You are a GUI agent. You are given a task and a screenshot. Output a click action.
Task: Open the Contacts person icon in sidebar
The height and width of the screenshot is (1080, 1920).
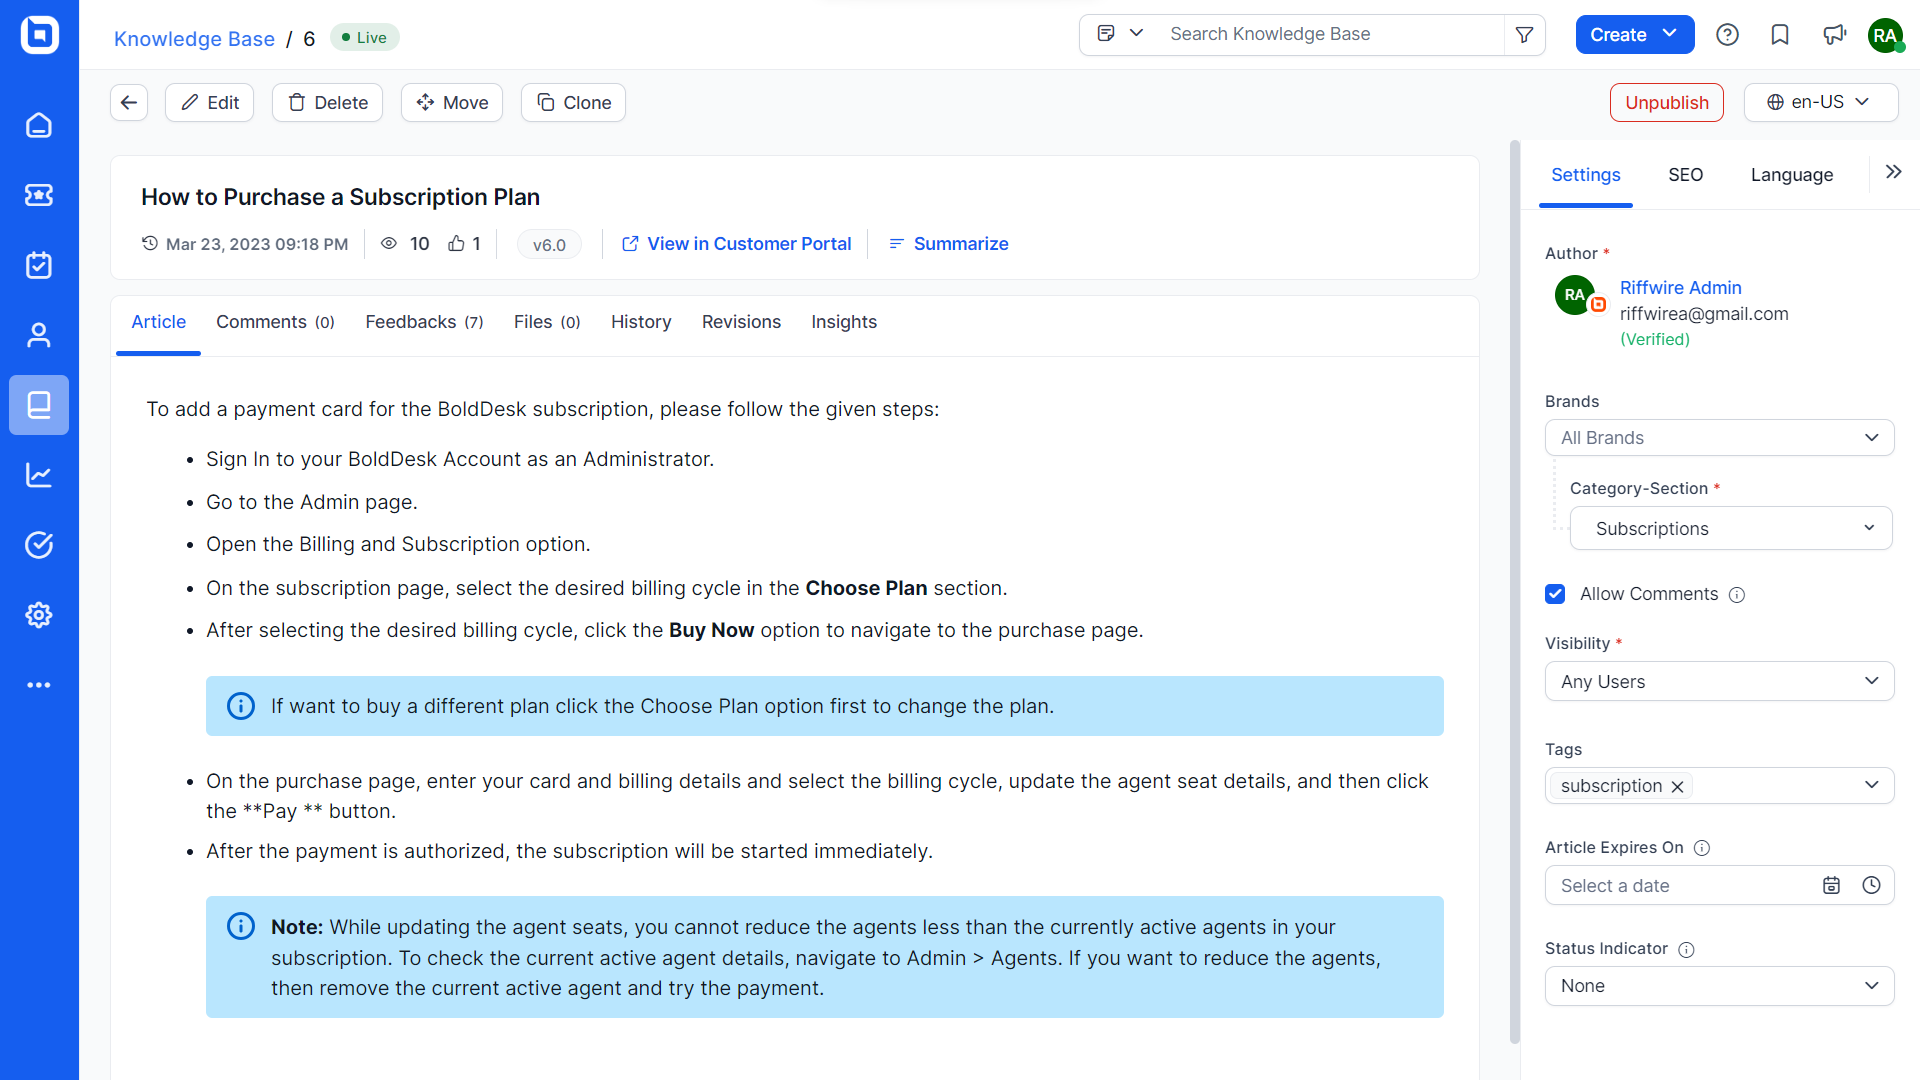(x=39, y=335)
